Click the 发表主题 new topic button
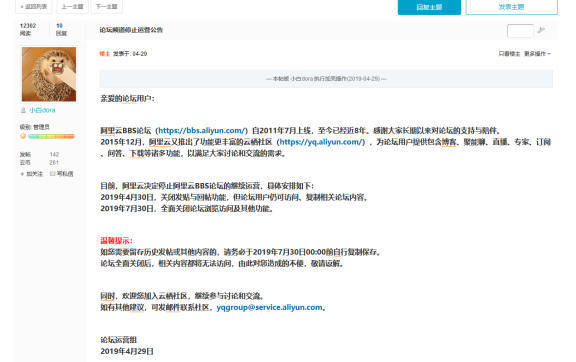The image size is (576, 362). pyautogui.click(x=511, y=7)
